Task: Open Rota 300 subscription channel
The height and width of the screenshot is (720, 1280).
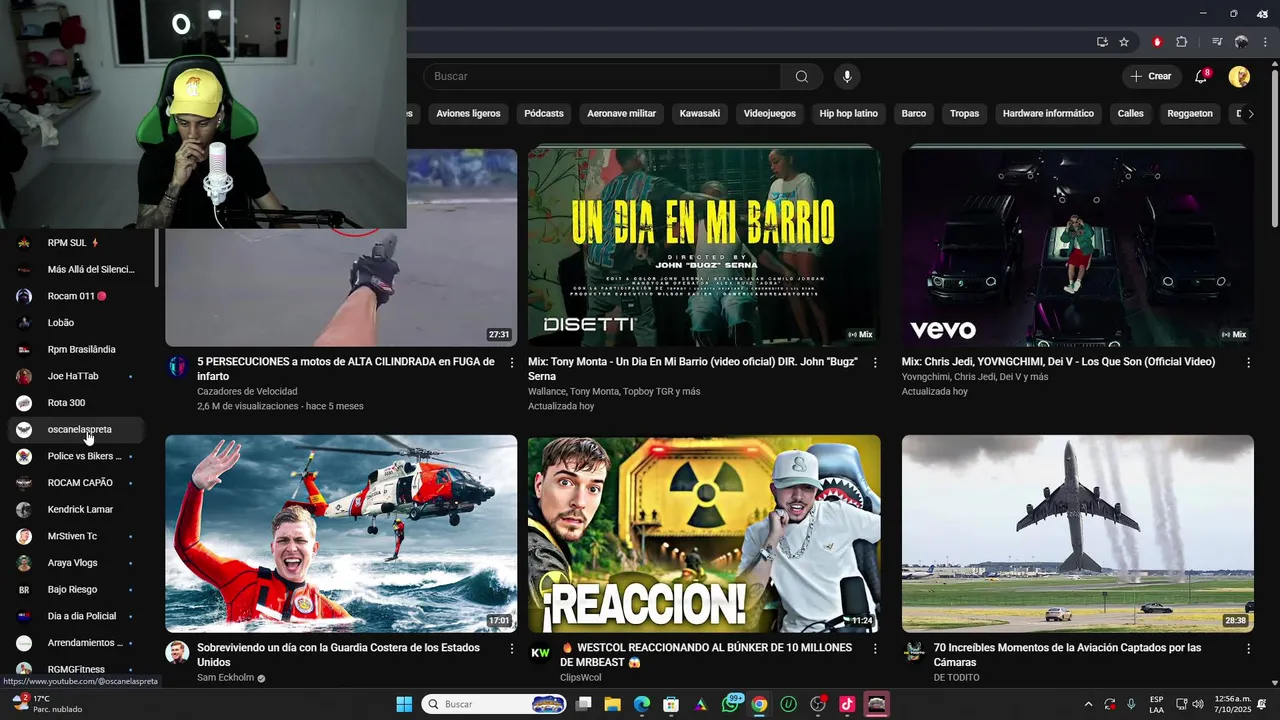Action: 76,403
